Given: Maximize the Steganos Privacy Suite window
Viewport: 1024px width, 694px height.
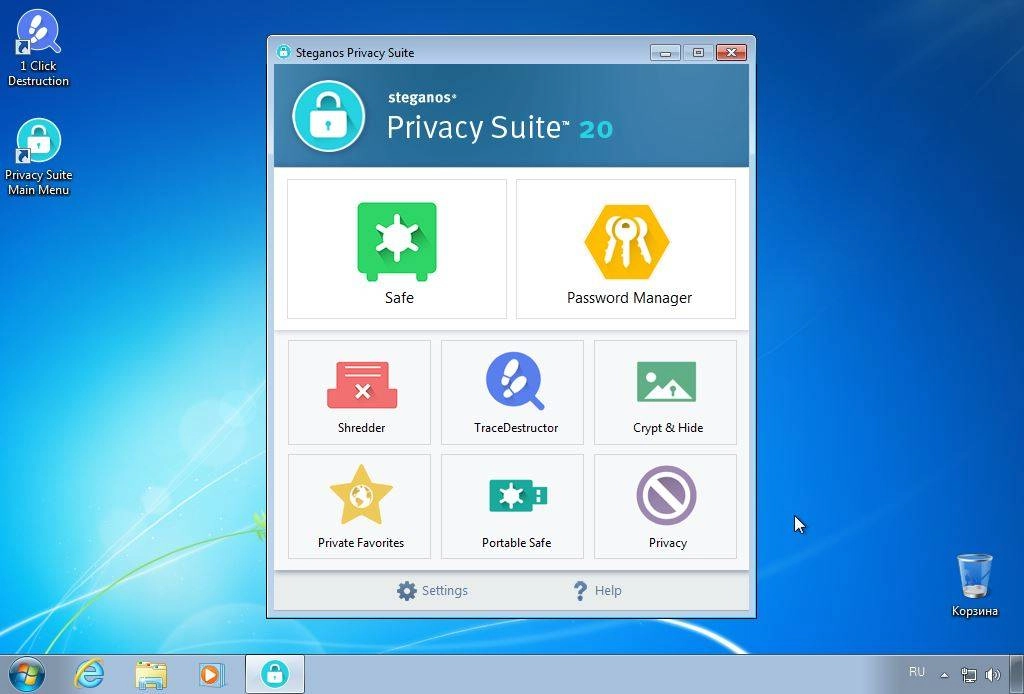Looking at the screenshot, I should click(x=698, y=53).
